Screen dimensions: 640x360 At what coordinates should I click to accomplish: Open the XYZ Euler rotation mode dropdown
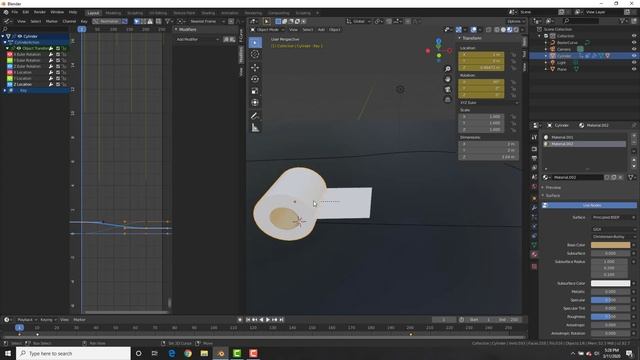pos(489,103)
